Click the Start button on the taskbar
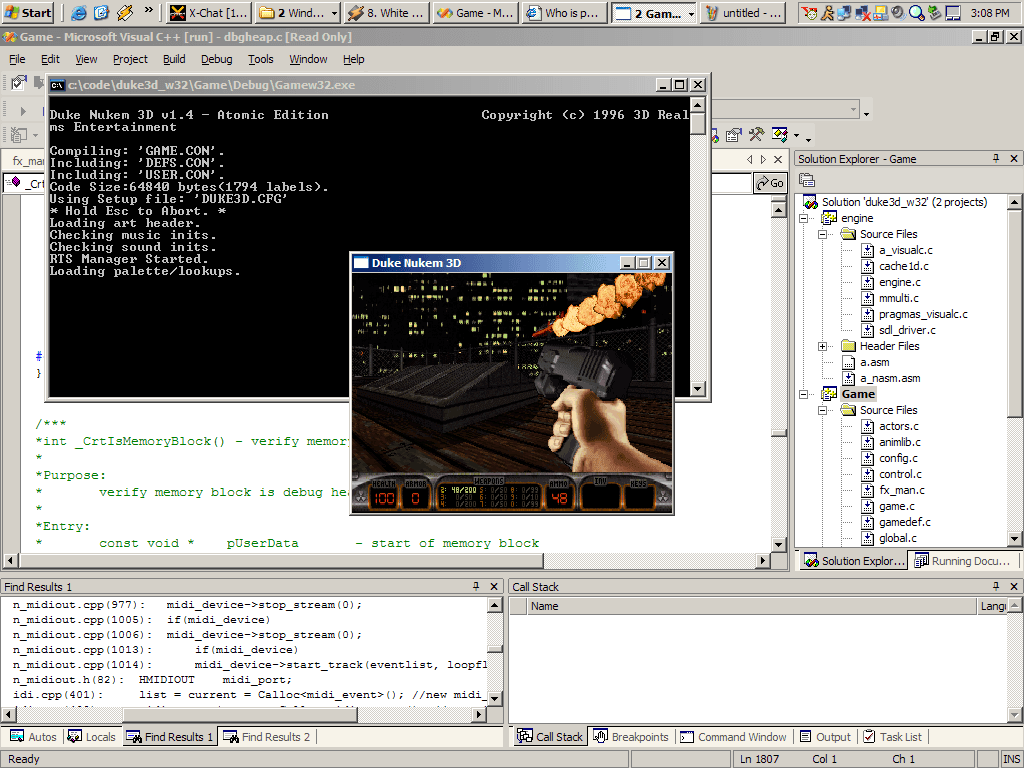 [x=27, y=12]
